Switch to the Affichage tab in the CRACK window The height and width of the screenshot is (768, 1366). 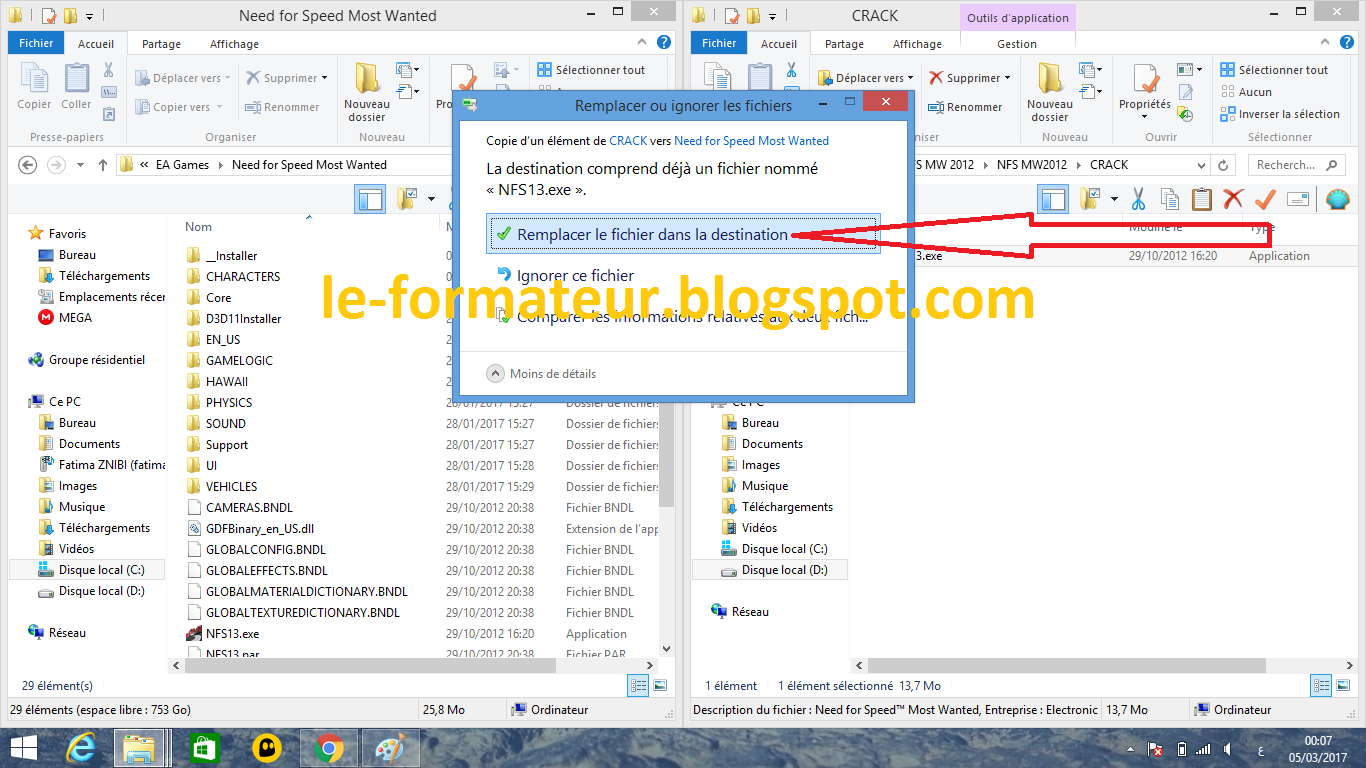tap(917, 44)
